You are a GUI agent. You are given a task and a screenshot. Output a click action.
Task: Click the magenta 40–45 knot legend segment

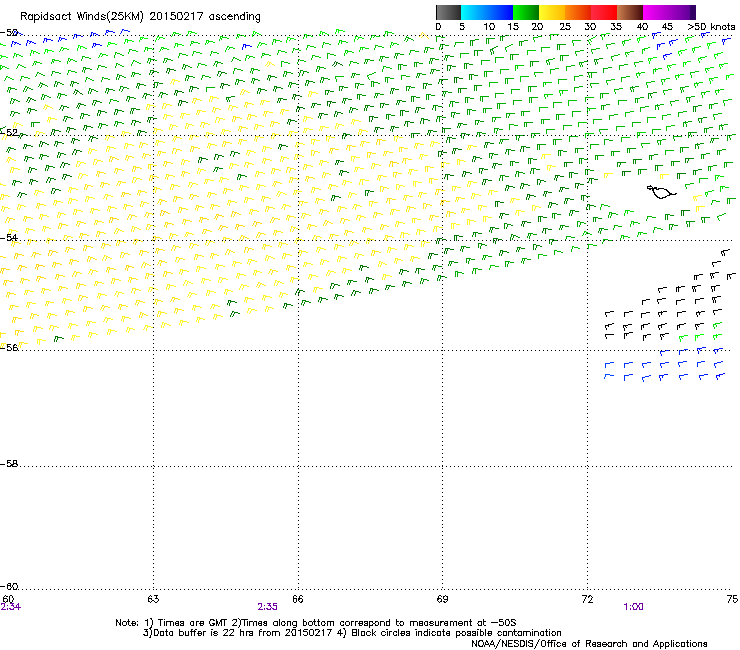coord(656,12)
